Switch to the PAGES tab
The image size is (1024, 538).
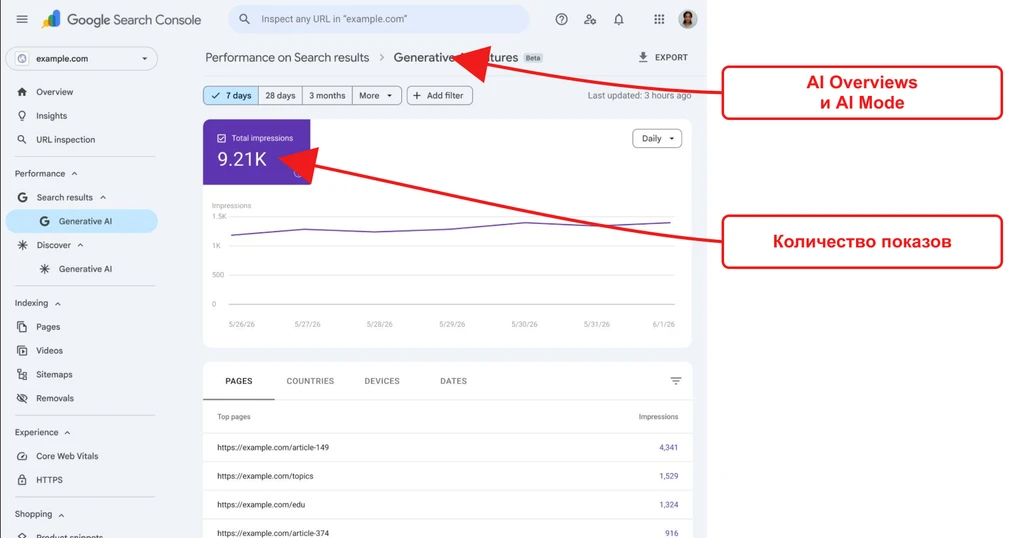(x=239, y=381)
